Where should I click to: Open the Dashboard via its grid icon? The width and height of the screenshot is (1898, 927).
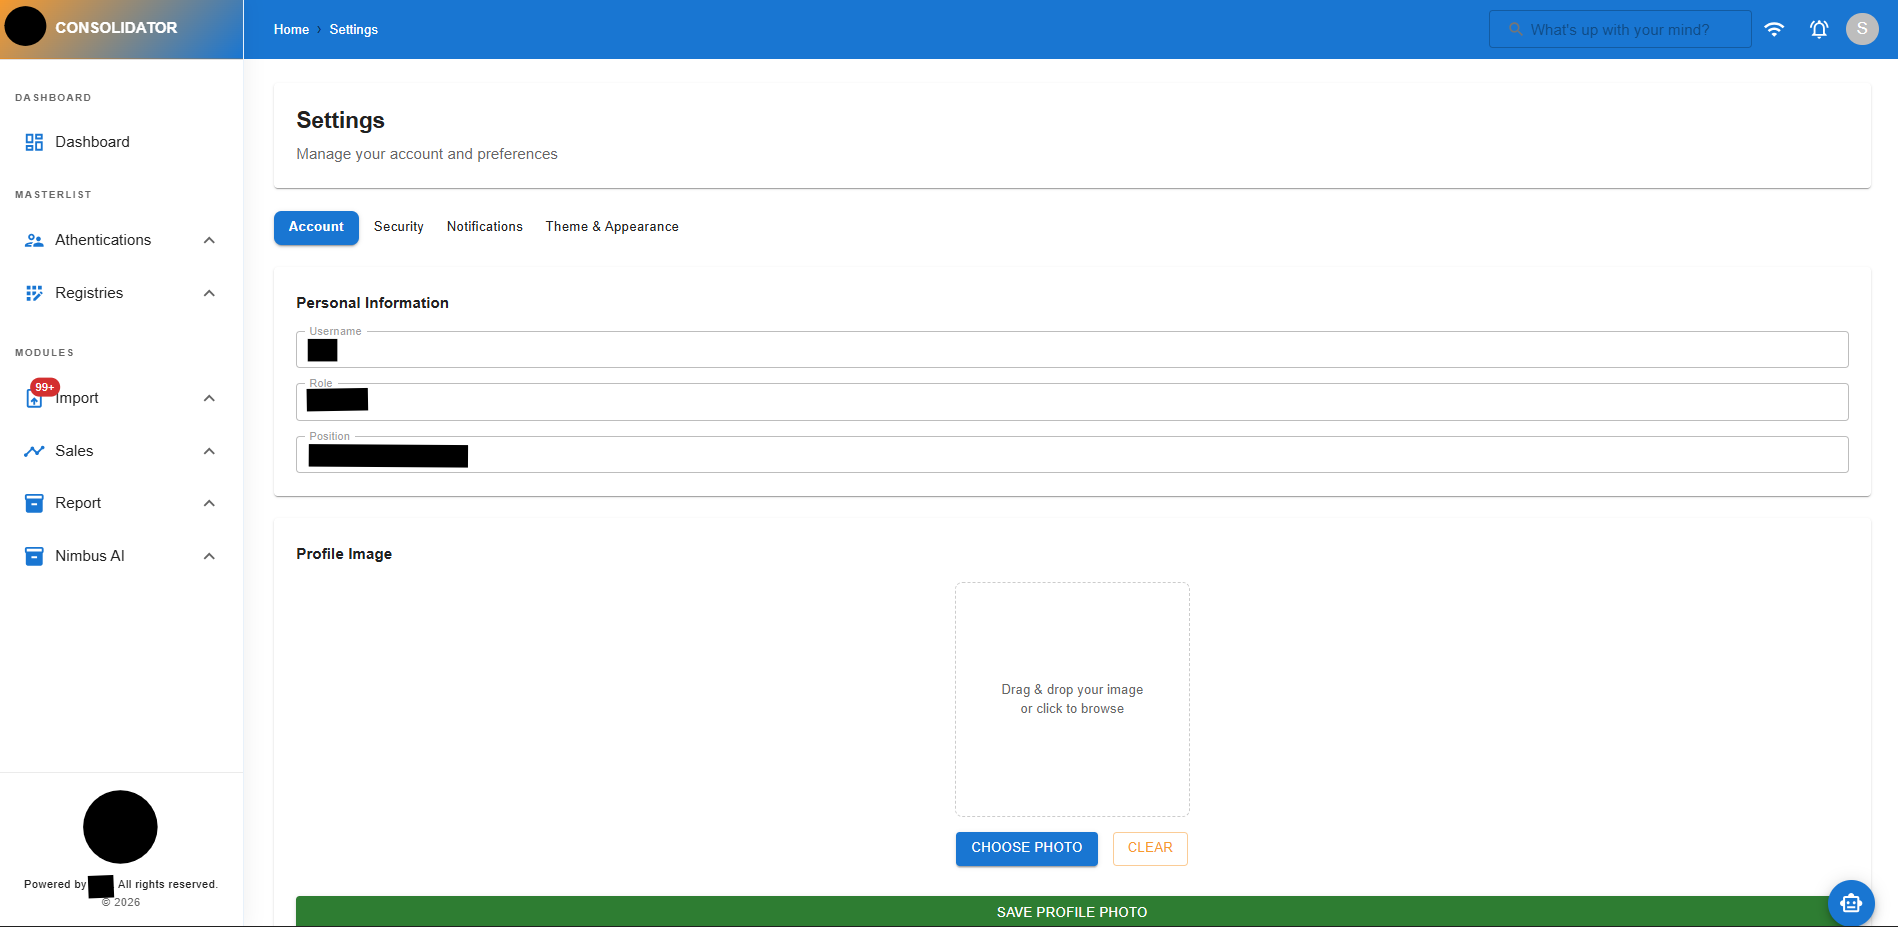(x=33, y=141)
